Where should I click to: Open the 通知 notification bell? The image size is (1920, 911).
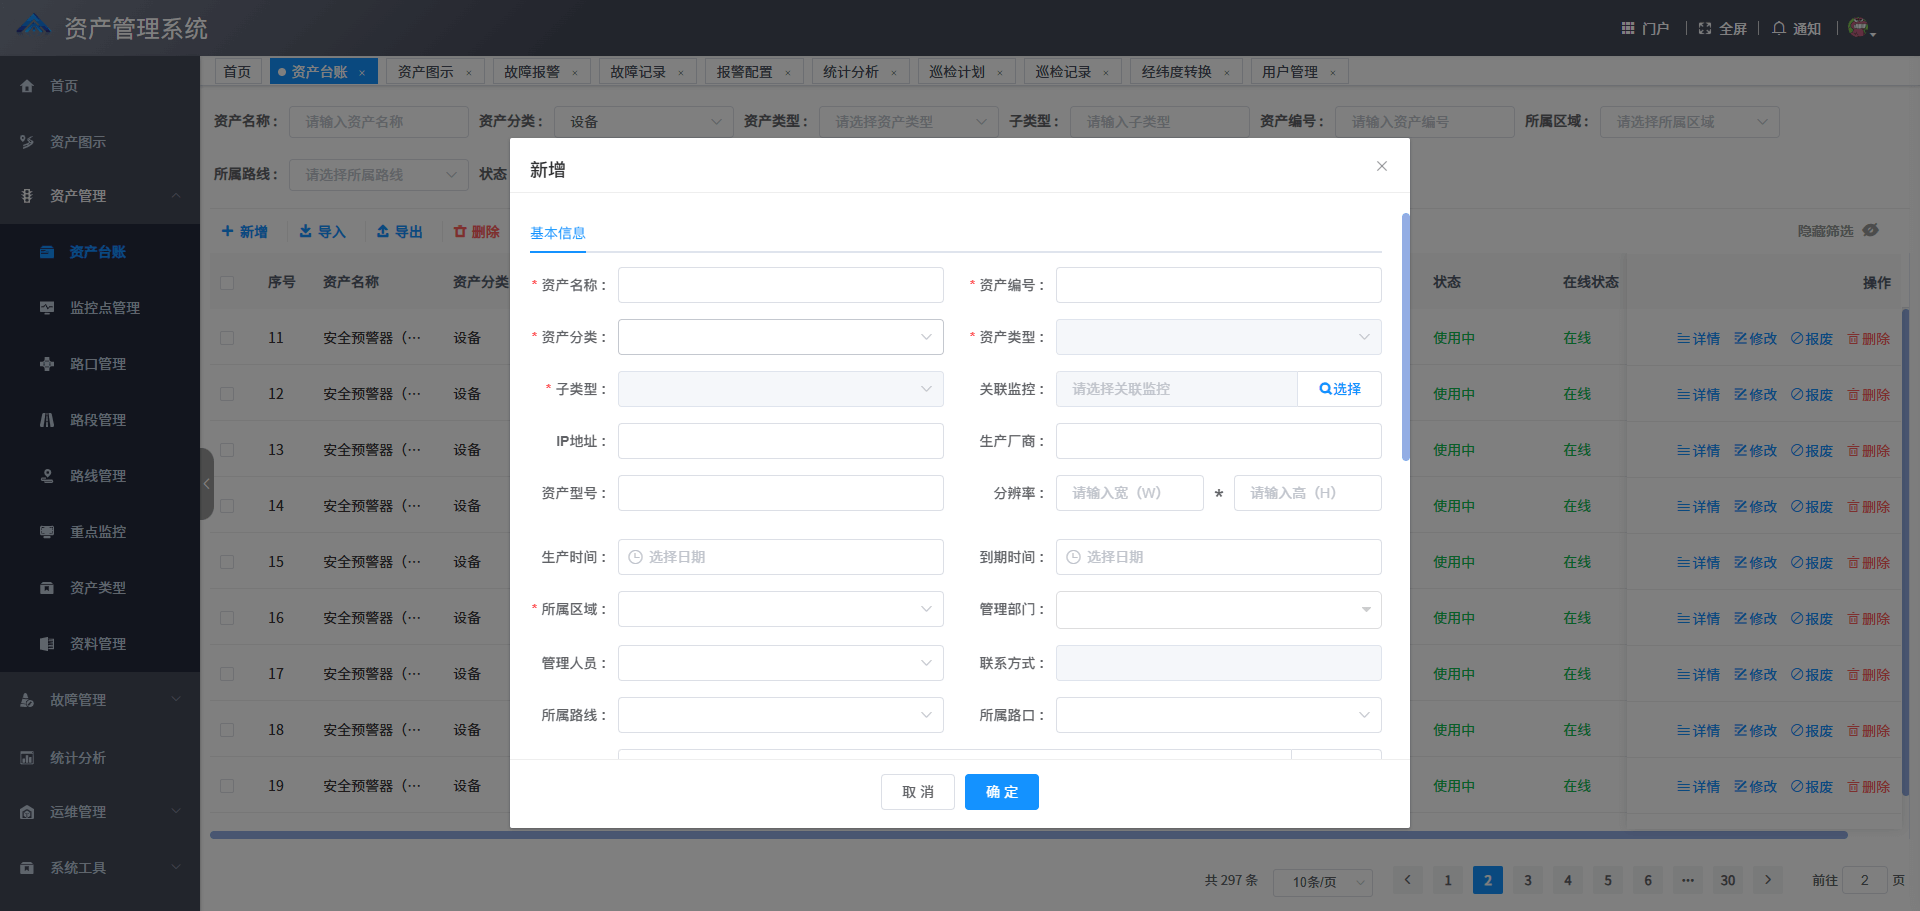click(1796, 28)
